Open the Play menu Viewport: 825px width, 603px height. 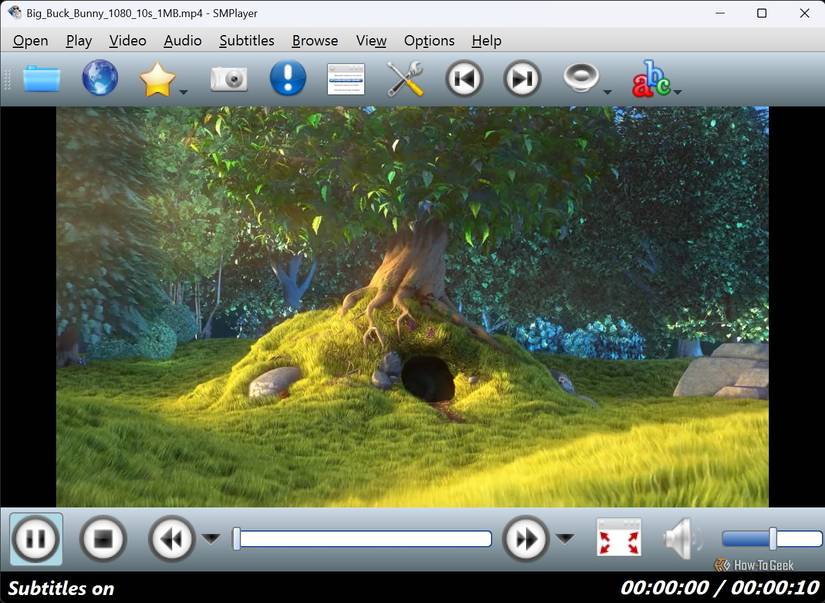[x=79, y=41]
